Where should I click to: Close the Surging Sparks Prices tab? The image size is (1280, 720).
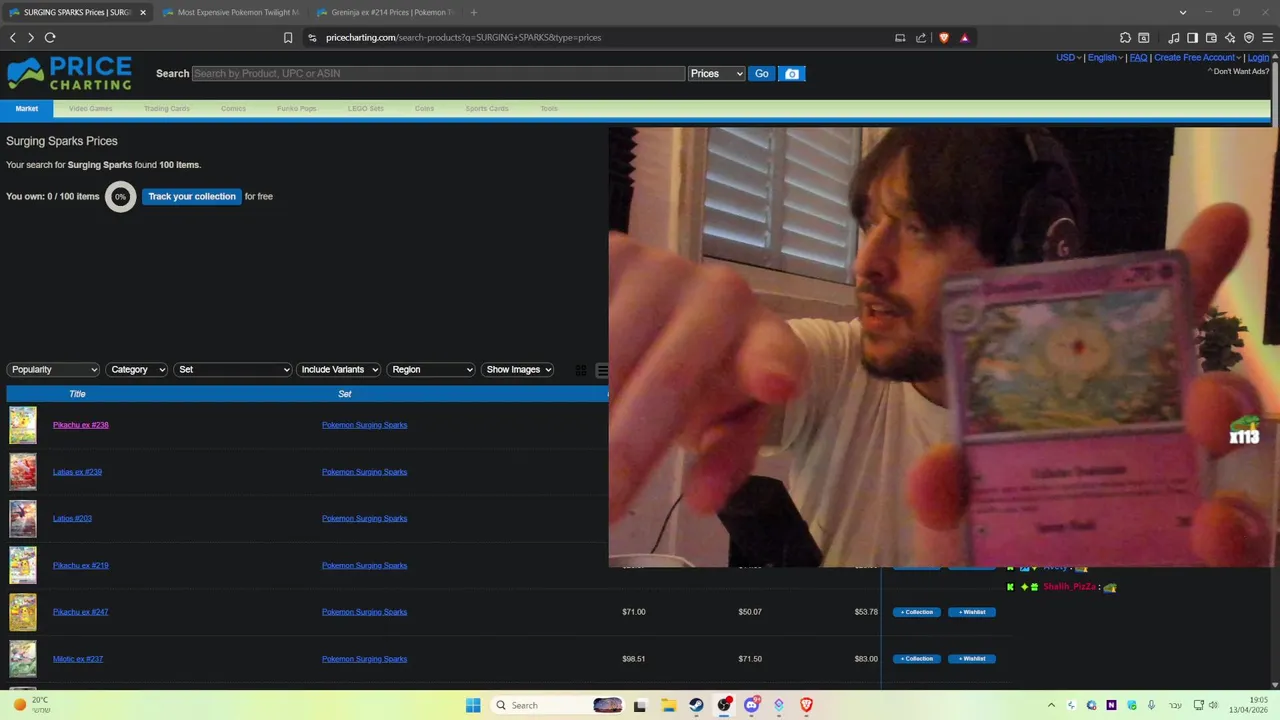click(143, 12)
